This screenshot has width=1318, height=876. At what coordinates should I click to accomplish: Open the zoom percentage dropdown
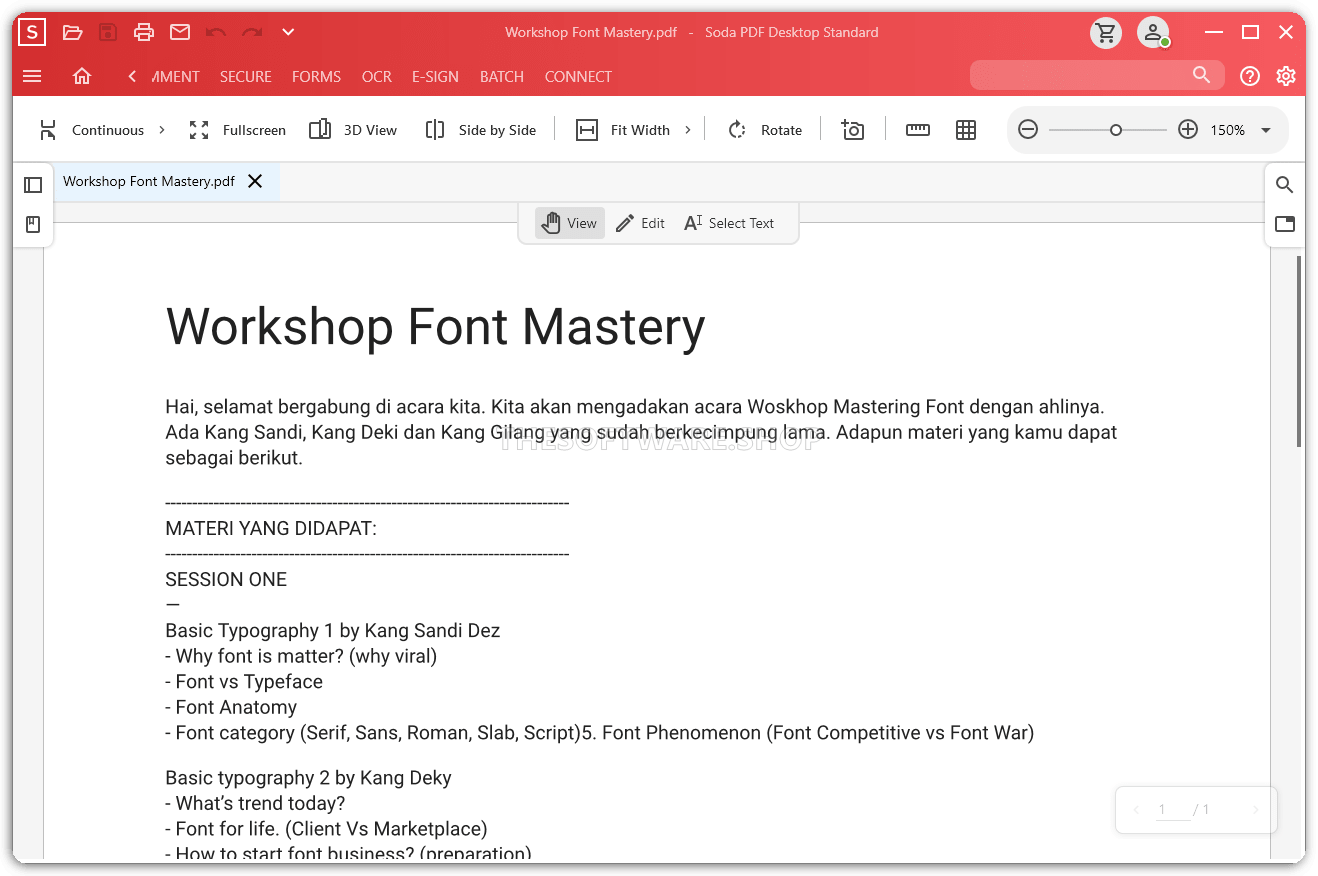point(1266,130)
